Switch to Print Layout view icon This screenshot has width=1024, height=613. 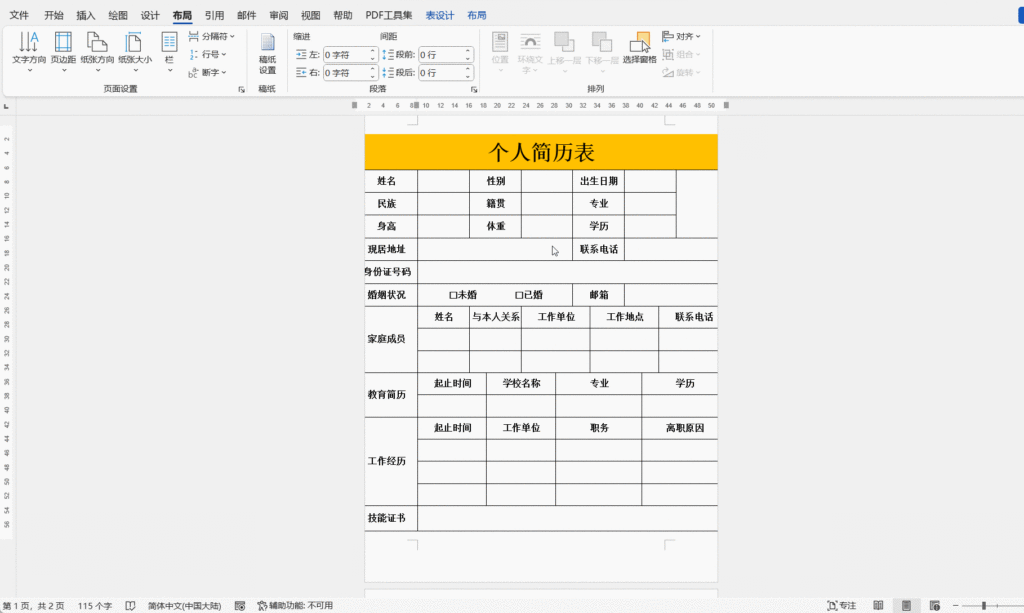click(x=906, y=606)
